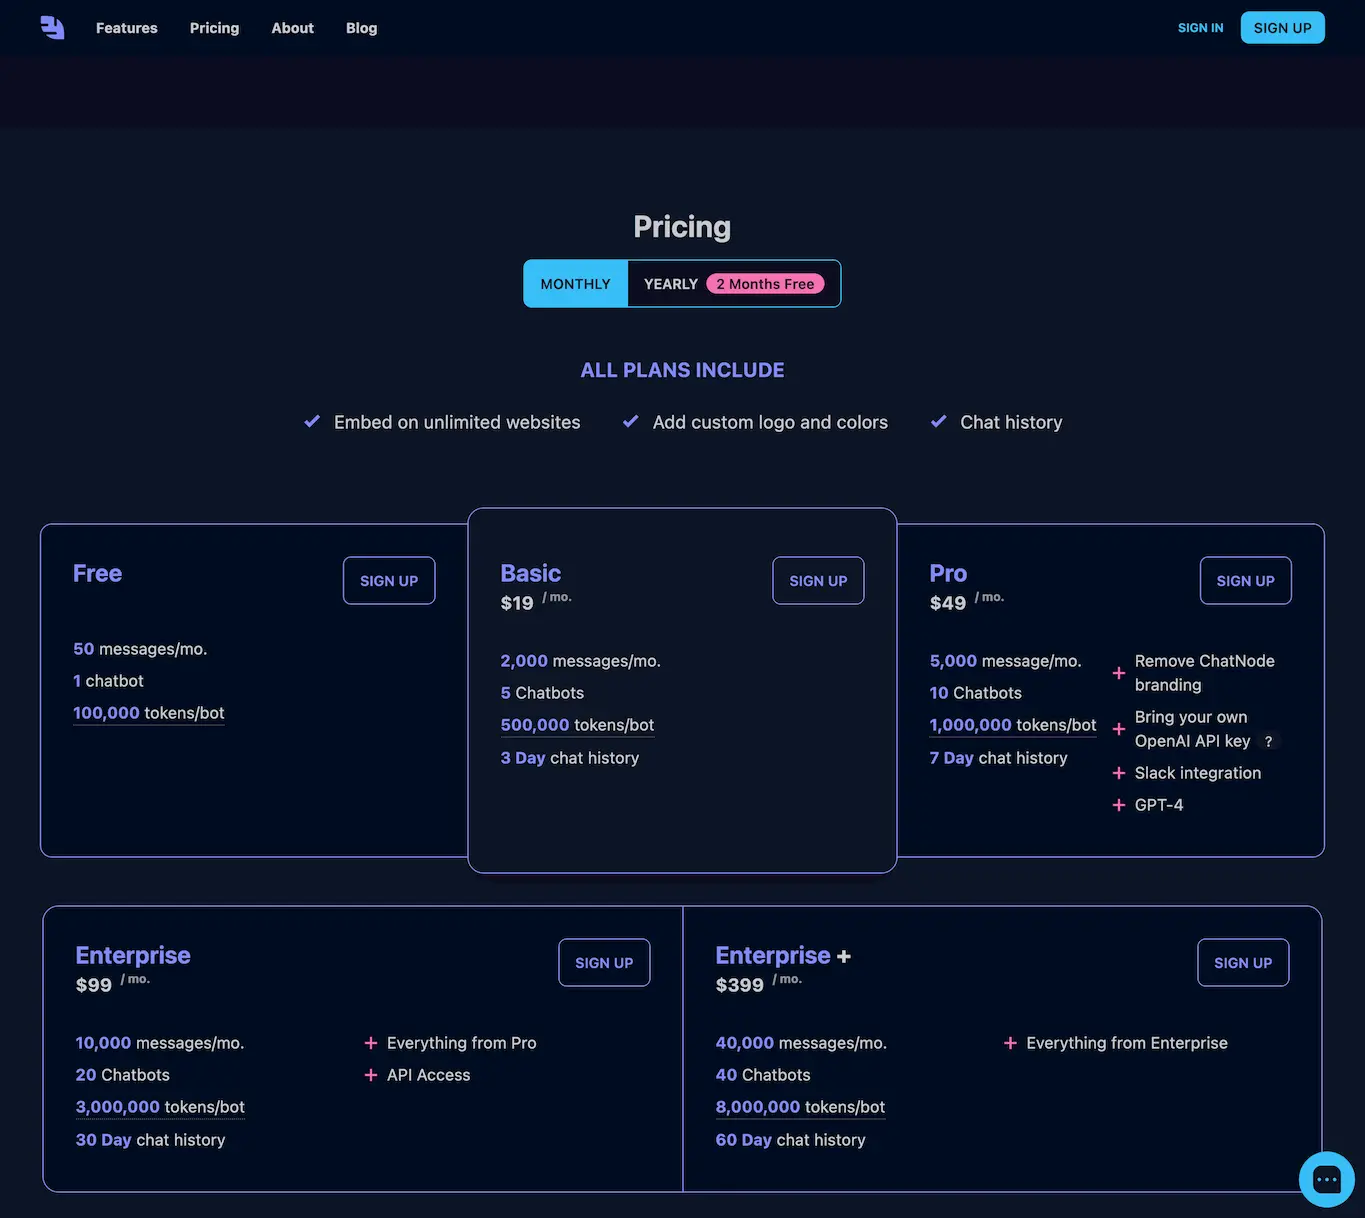Click the checkmark beside Chat history
Viewport: 1365px width, 1218px height.
coord(938,421)
